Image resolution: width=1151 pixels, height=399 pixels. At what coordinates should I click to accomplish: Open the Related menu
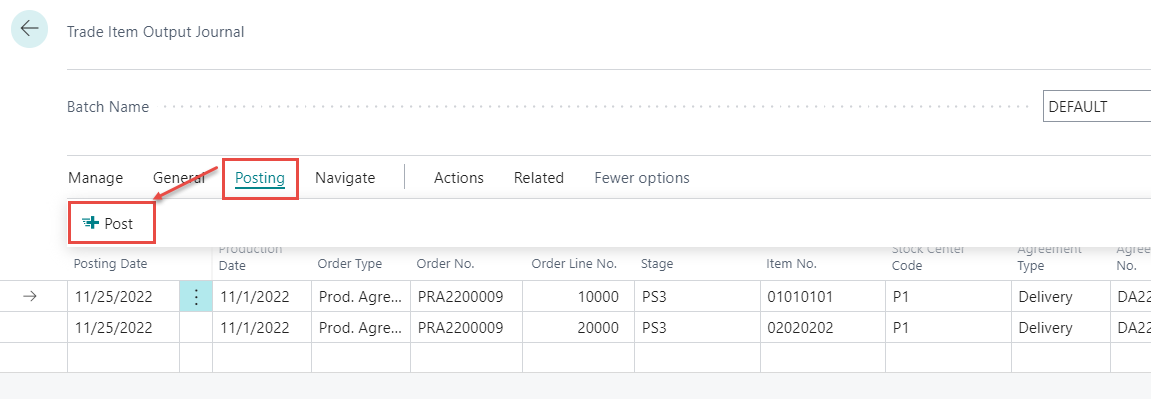[x=539, y=177]
